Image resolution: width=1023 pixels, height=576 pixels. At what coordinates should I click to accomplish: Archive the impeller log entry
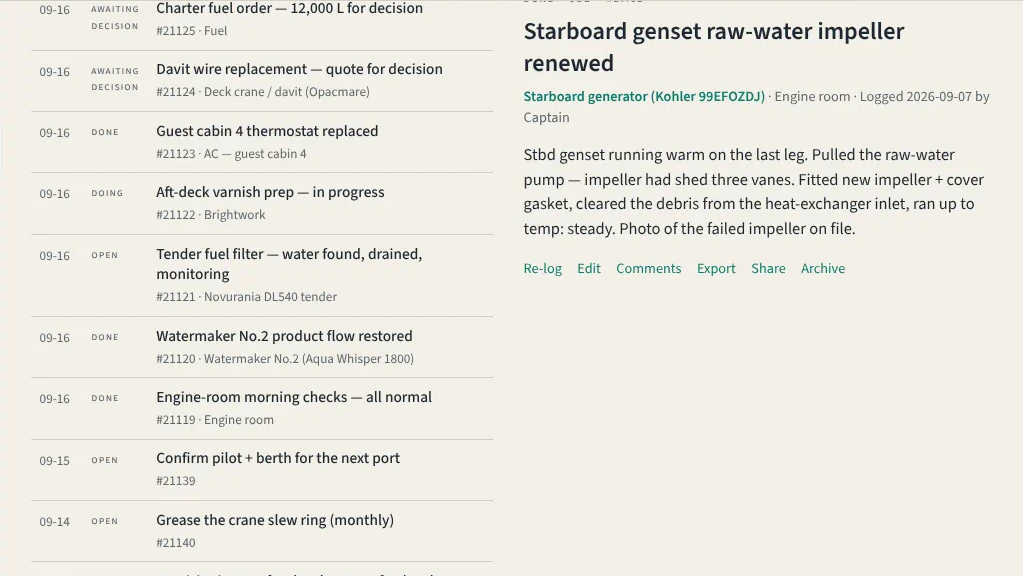(x=823, y=269)
